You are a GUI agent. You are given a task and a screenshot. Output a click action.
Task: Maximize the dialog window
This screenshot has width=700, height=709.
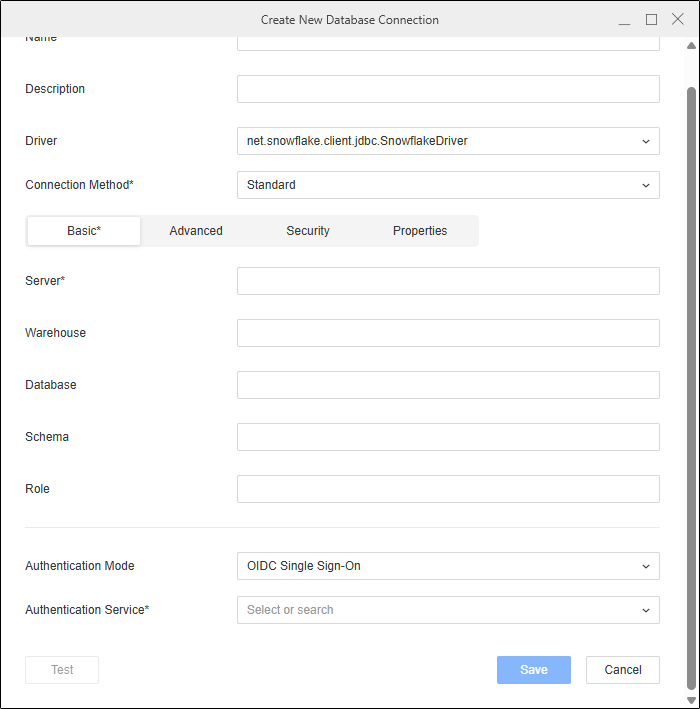(651, 19)
